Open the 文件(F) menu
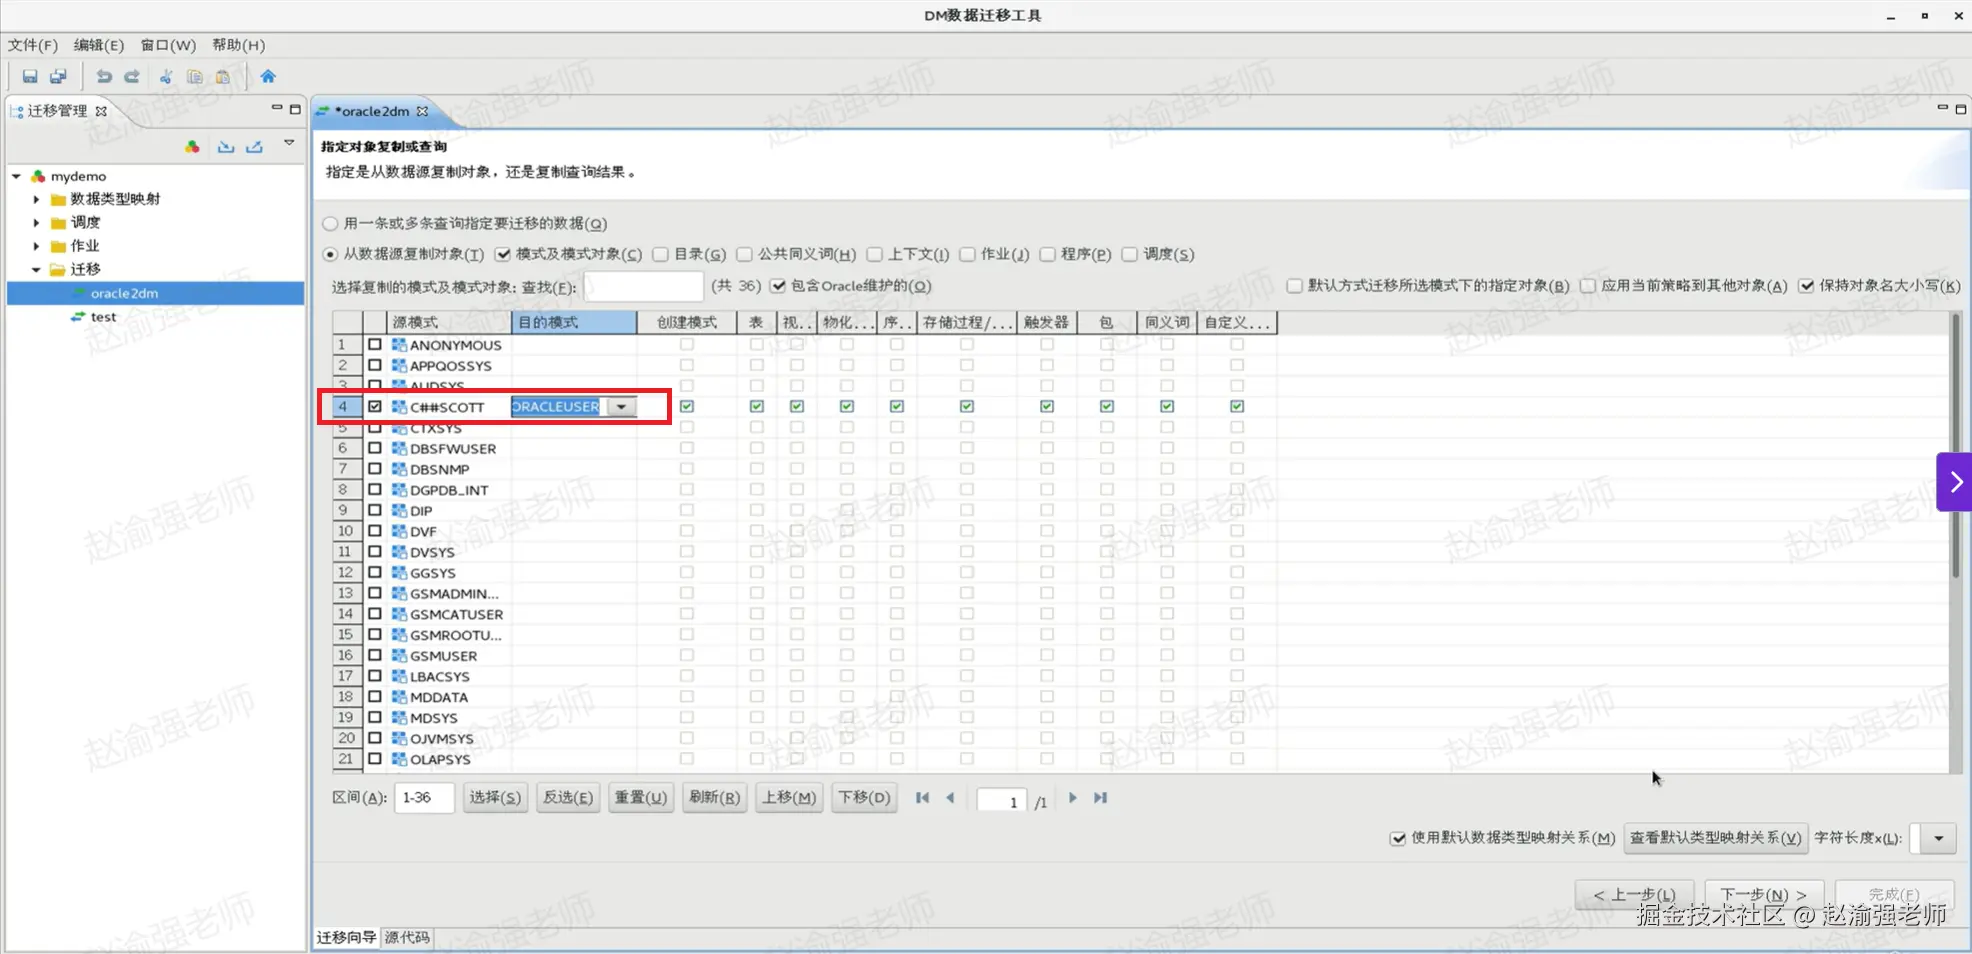This screenshot has height=954, width=1972. pos(33,45)
